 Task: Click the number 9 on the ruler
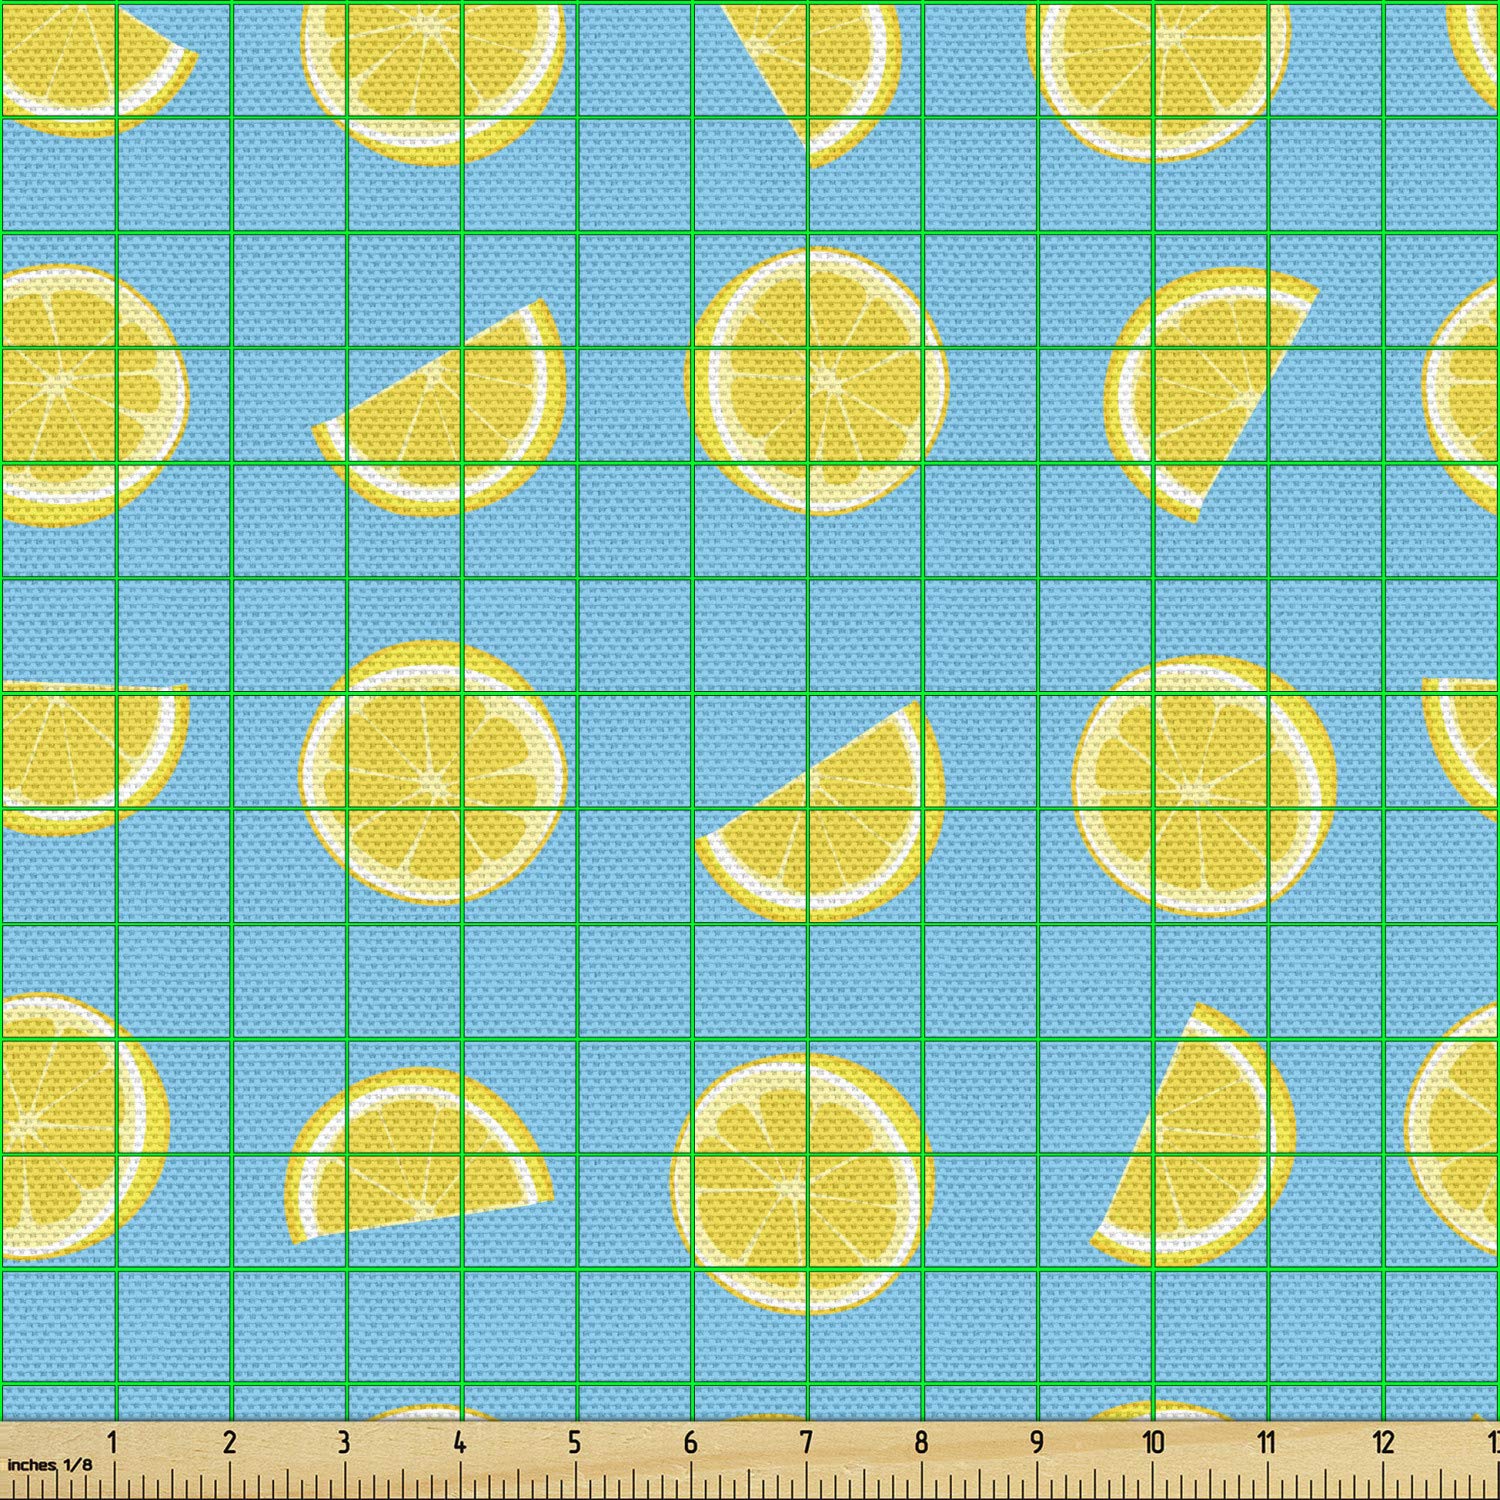[x=1036, y=1442]
